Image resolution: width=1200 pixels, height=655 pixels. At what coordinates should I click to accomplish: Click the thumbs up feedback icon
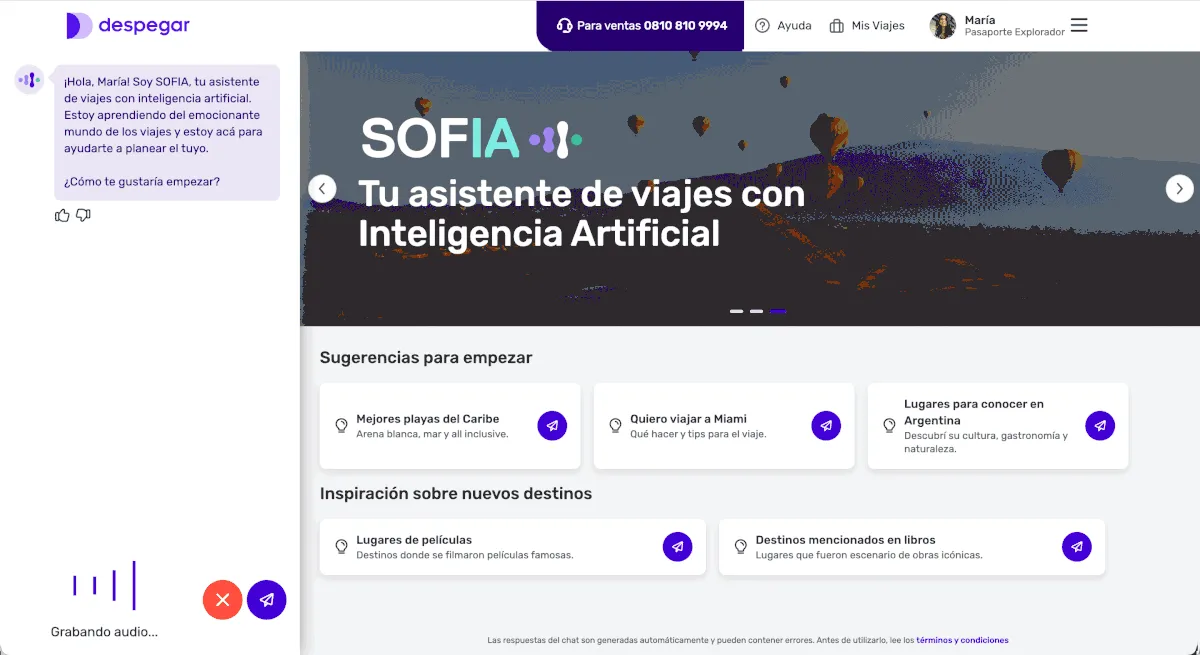[62, 215]
